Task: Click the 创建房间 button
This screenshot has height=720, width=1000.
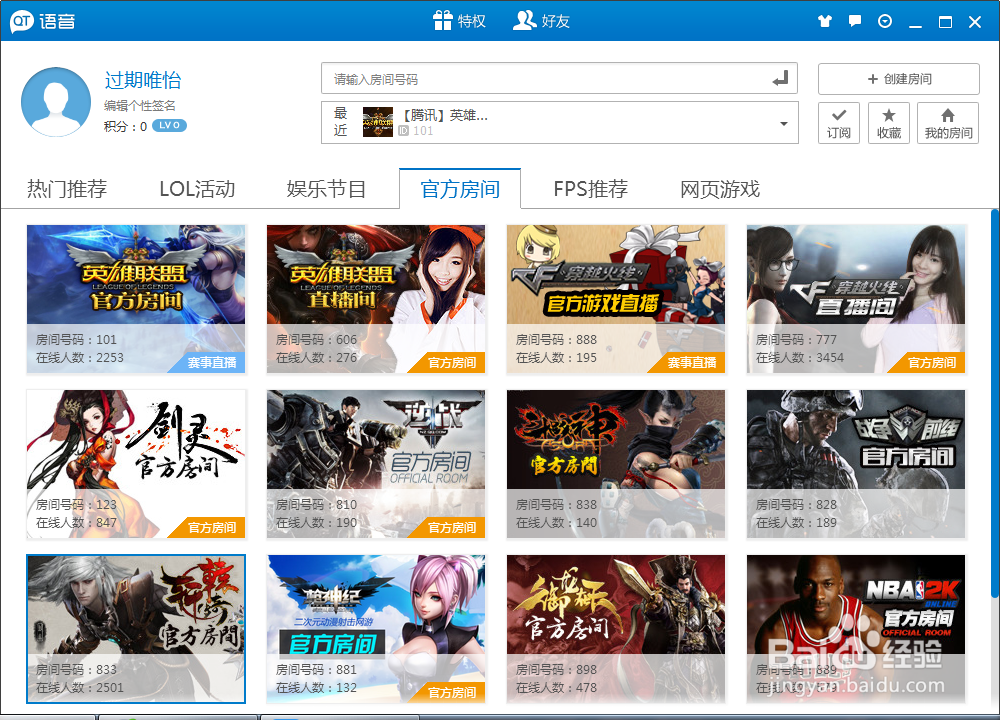Action: coord(897,80)
